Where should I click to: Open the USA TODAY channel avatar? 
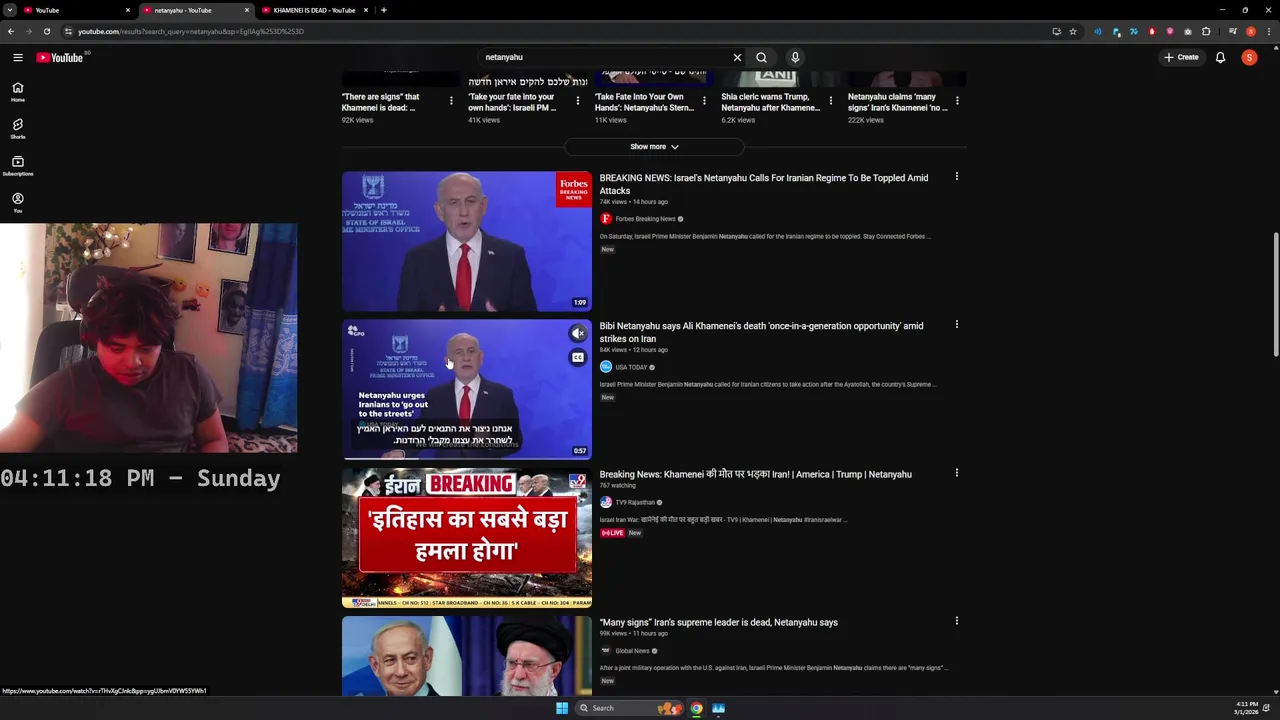tap(605, 367)
